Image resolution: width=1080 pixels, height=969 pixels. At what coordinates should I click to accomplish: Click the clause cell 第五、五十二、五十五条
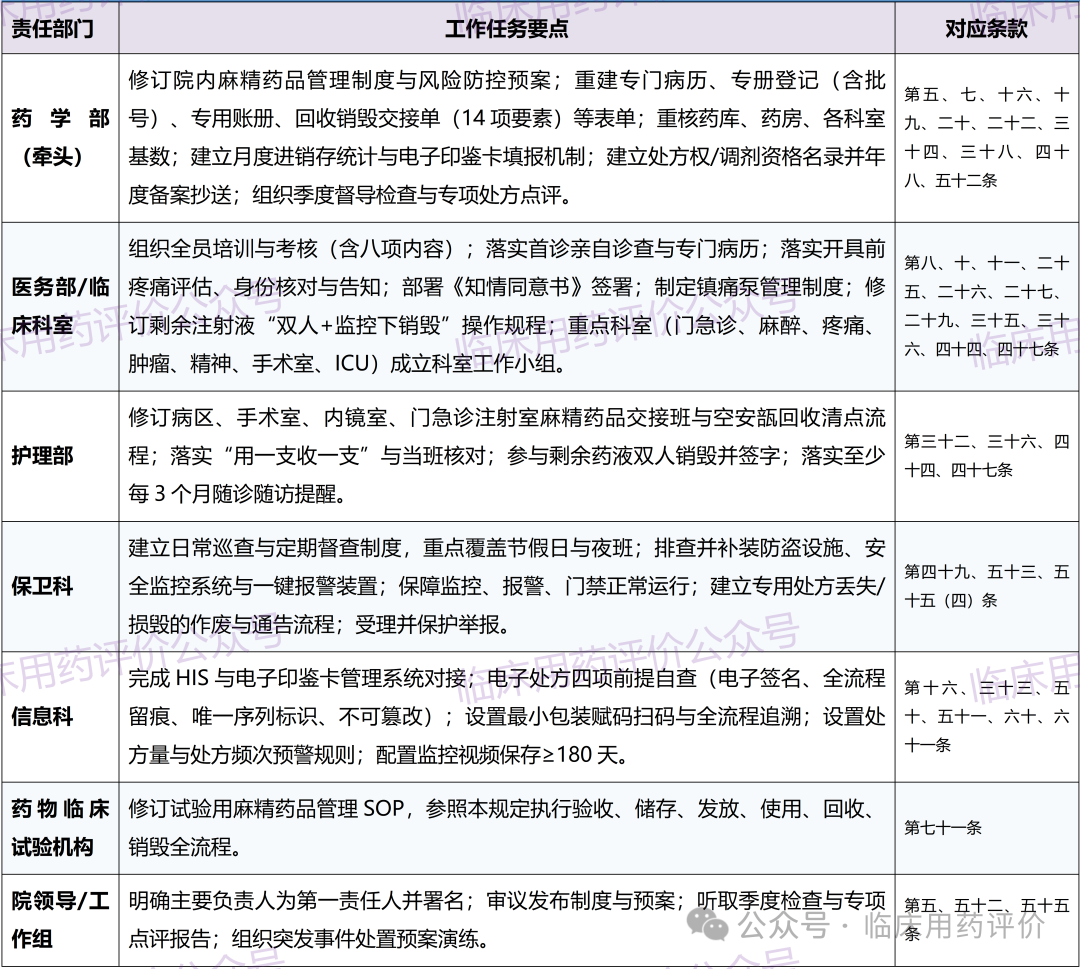(987, 920)
